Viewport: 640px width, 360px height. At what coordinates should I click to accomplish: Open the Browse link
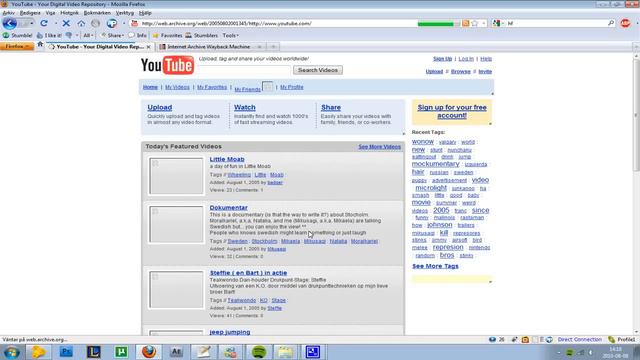click(x=460, y=71)
